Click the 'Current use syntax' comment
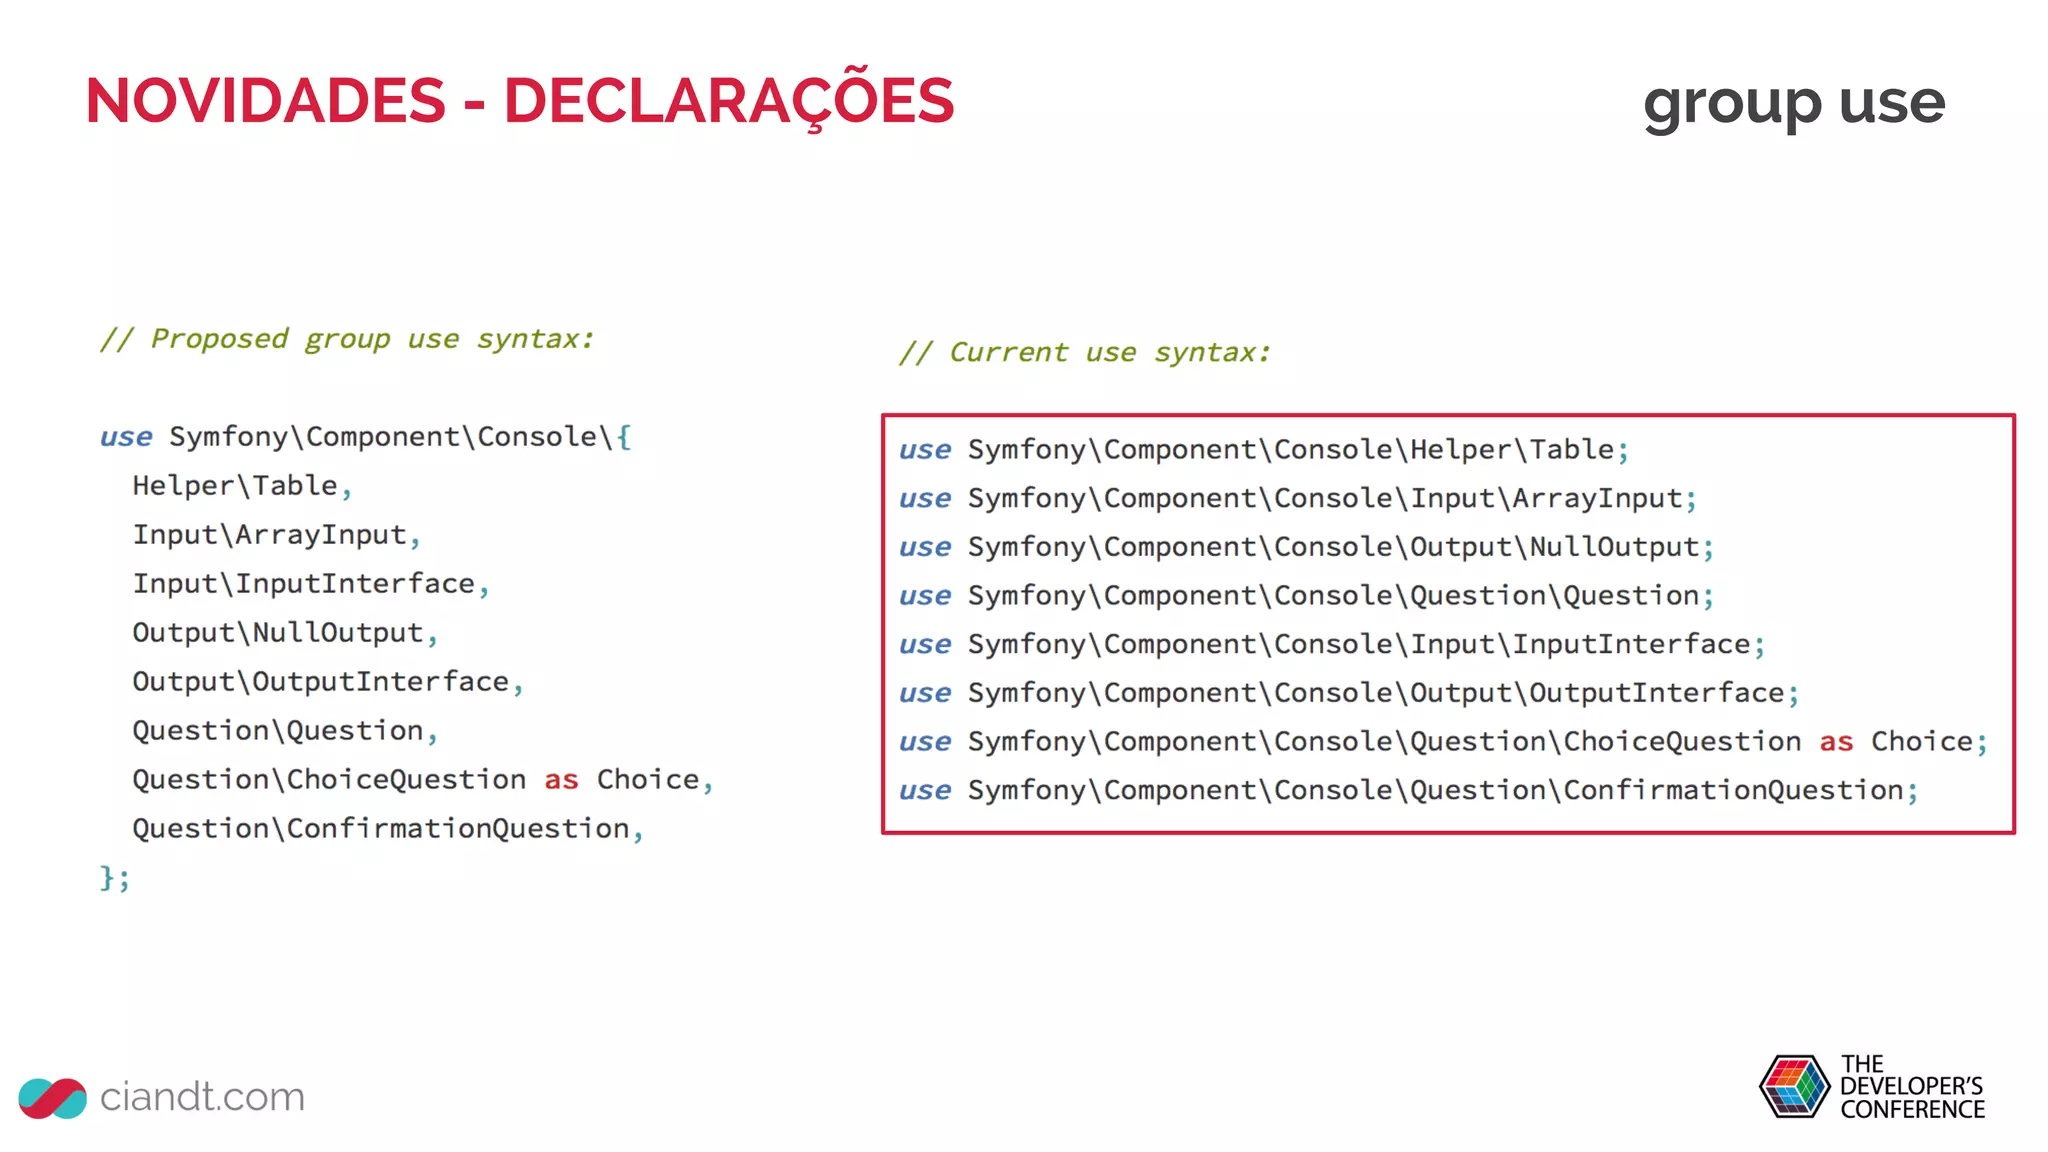 [1084, 353]
